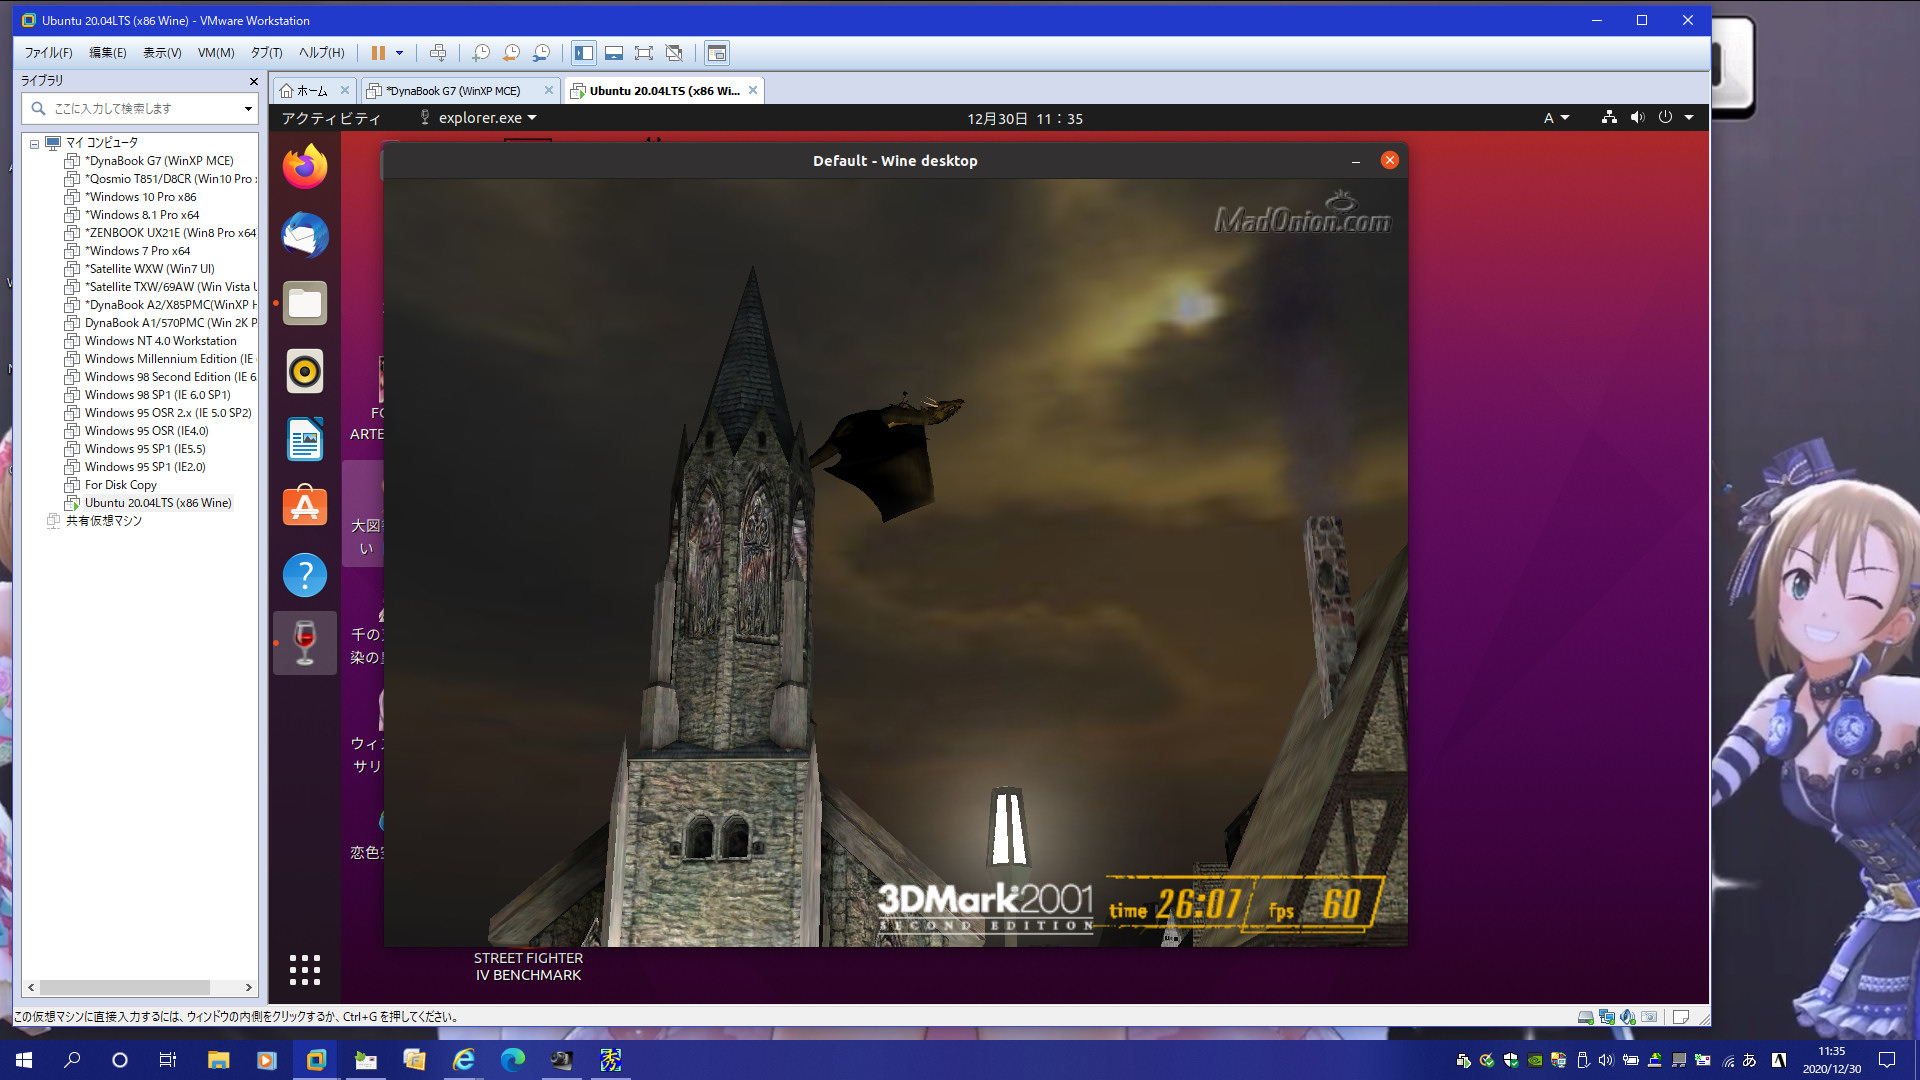Collapse the マイ コンピュータ tree node
1920x1080 pixels.
point(34,143)
